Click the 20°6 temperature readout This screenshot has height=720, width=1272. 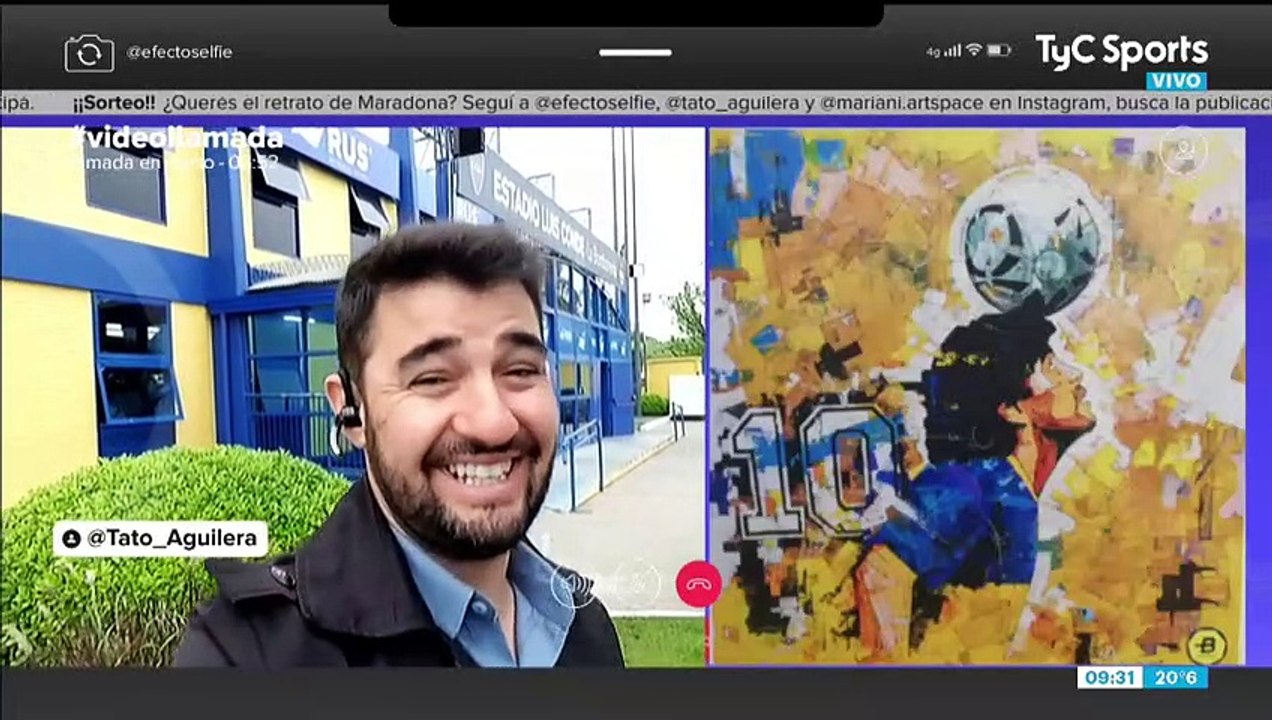click(x=1176, y=678)
